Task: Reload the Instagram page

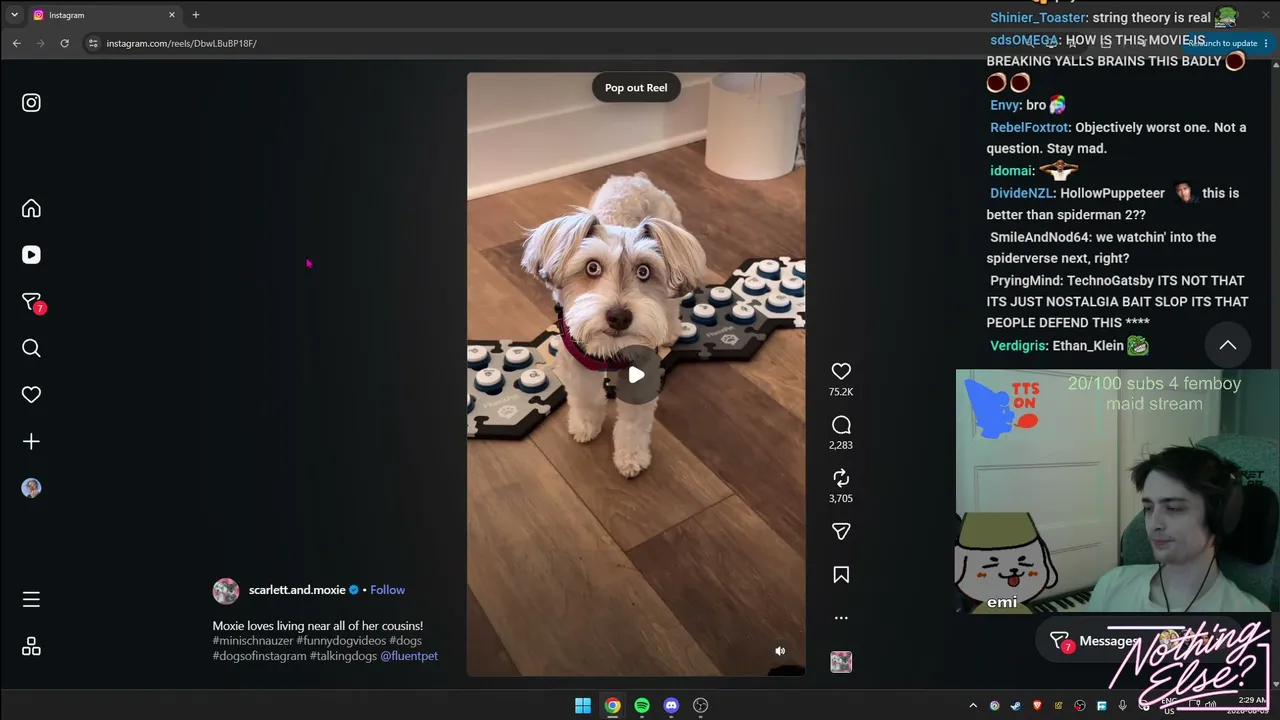Action: pos(64,43)
